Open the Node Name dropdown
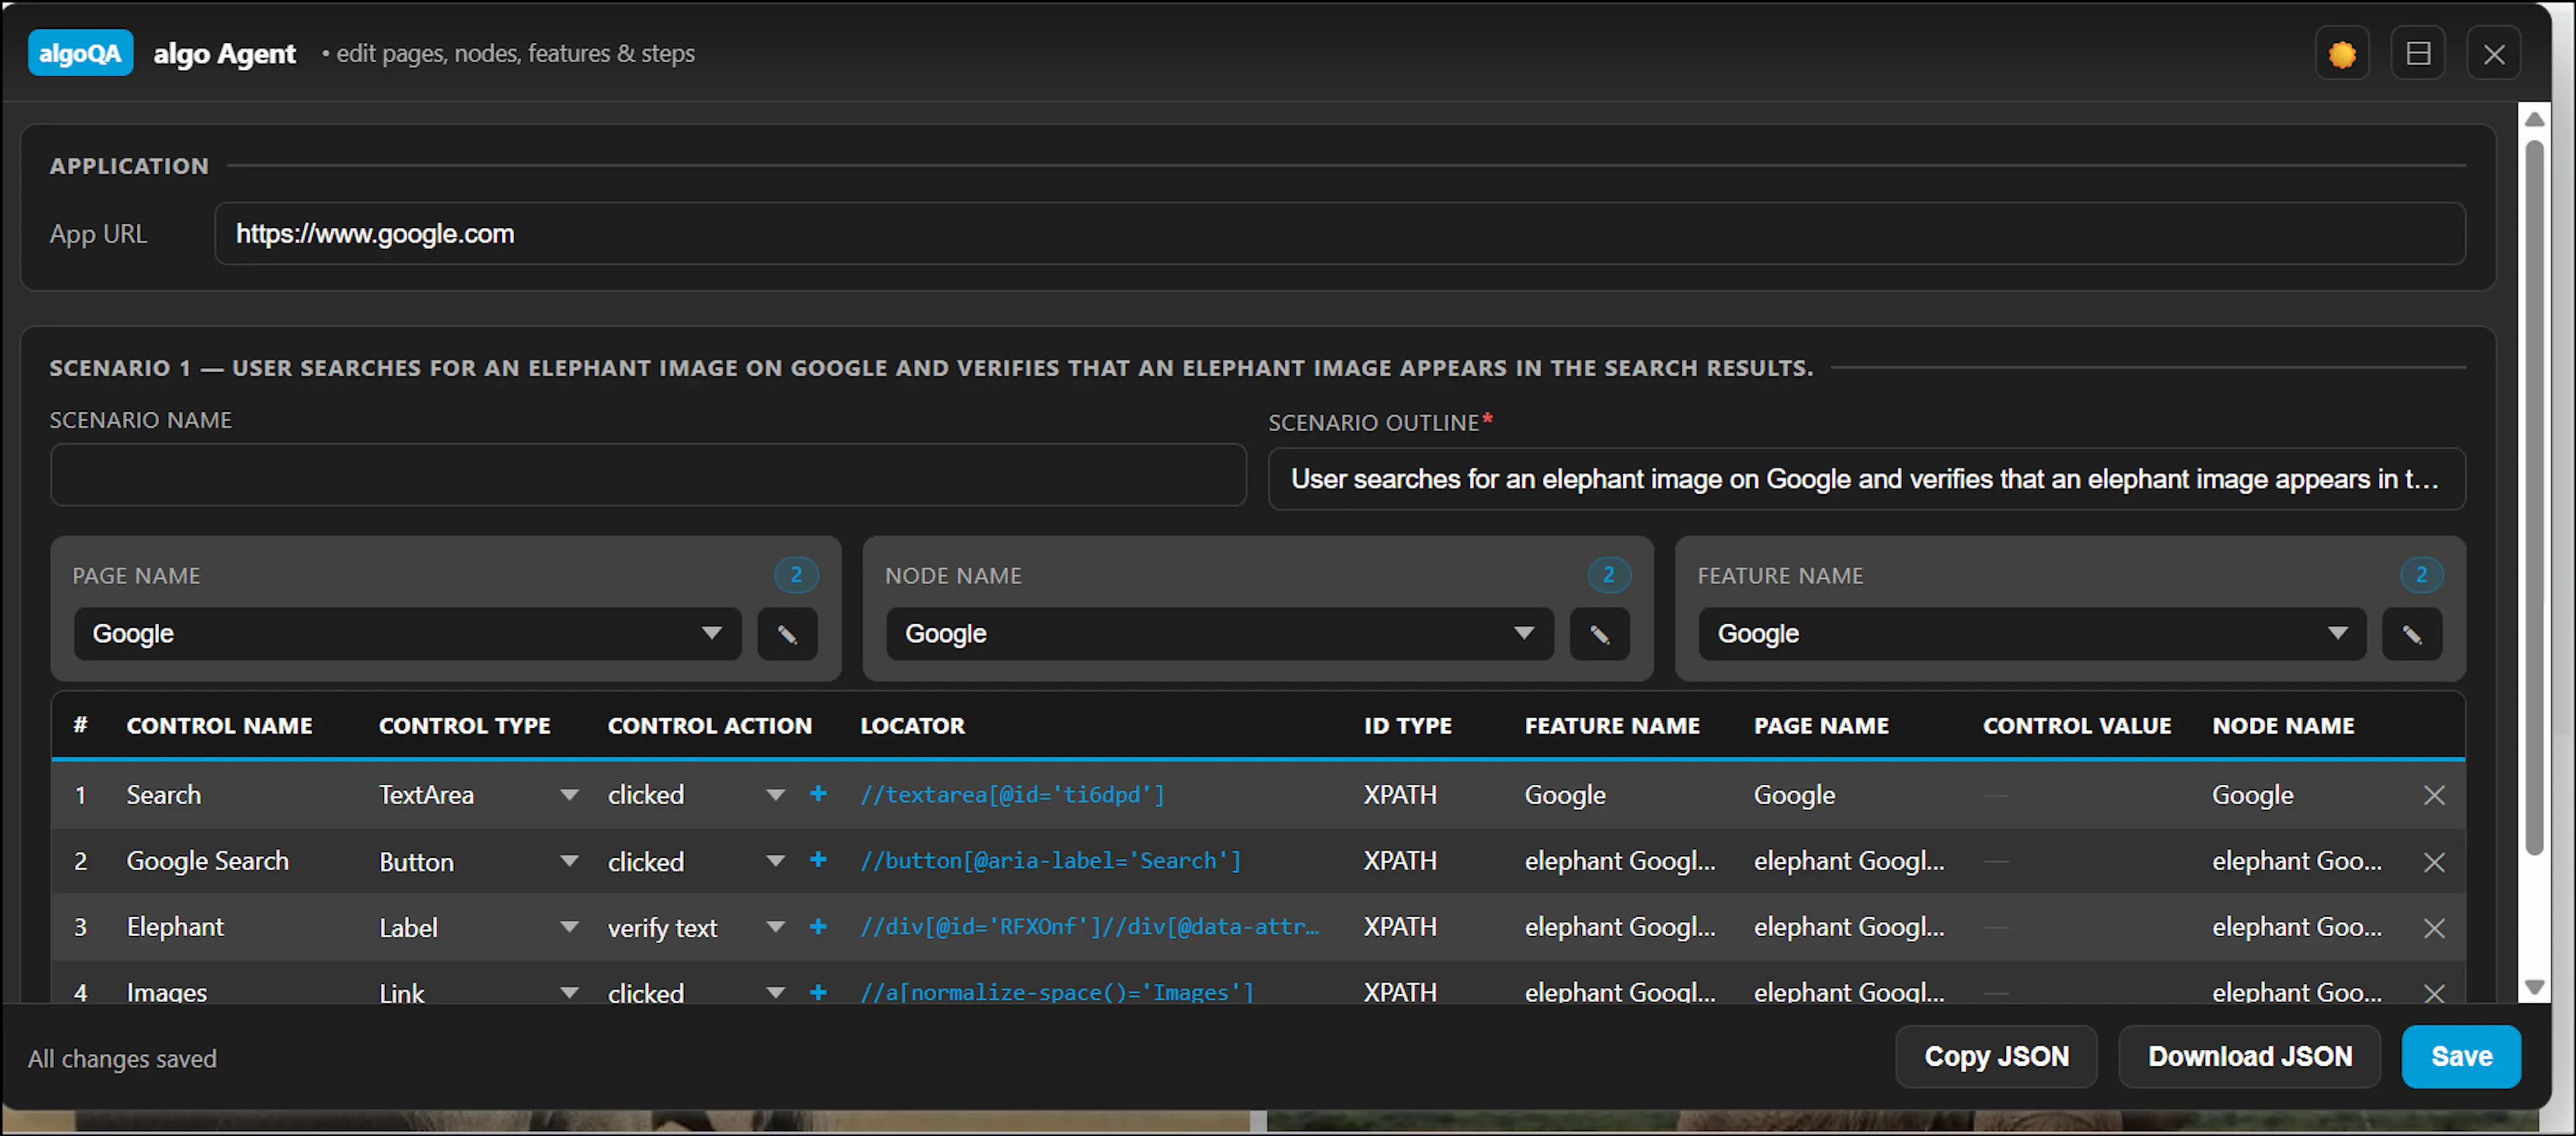The height and width of the screenshot is (1136, 2576). pyautogui.click(x=1219, y=634)
